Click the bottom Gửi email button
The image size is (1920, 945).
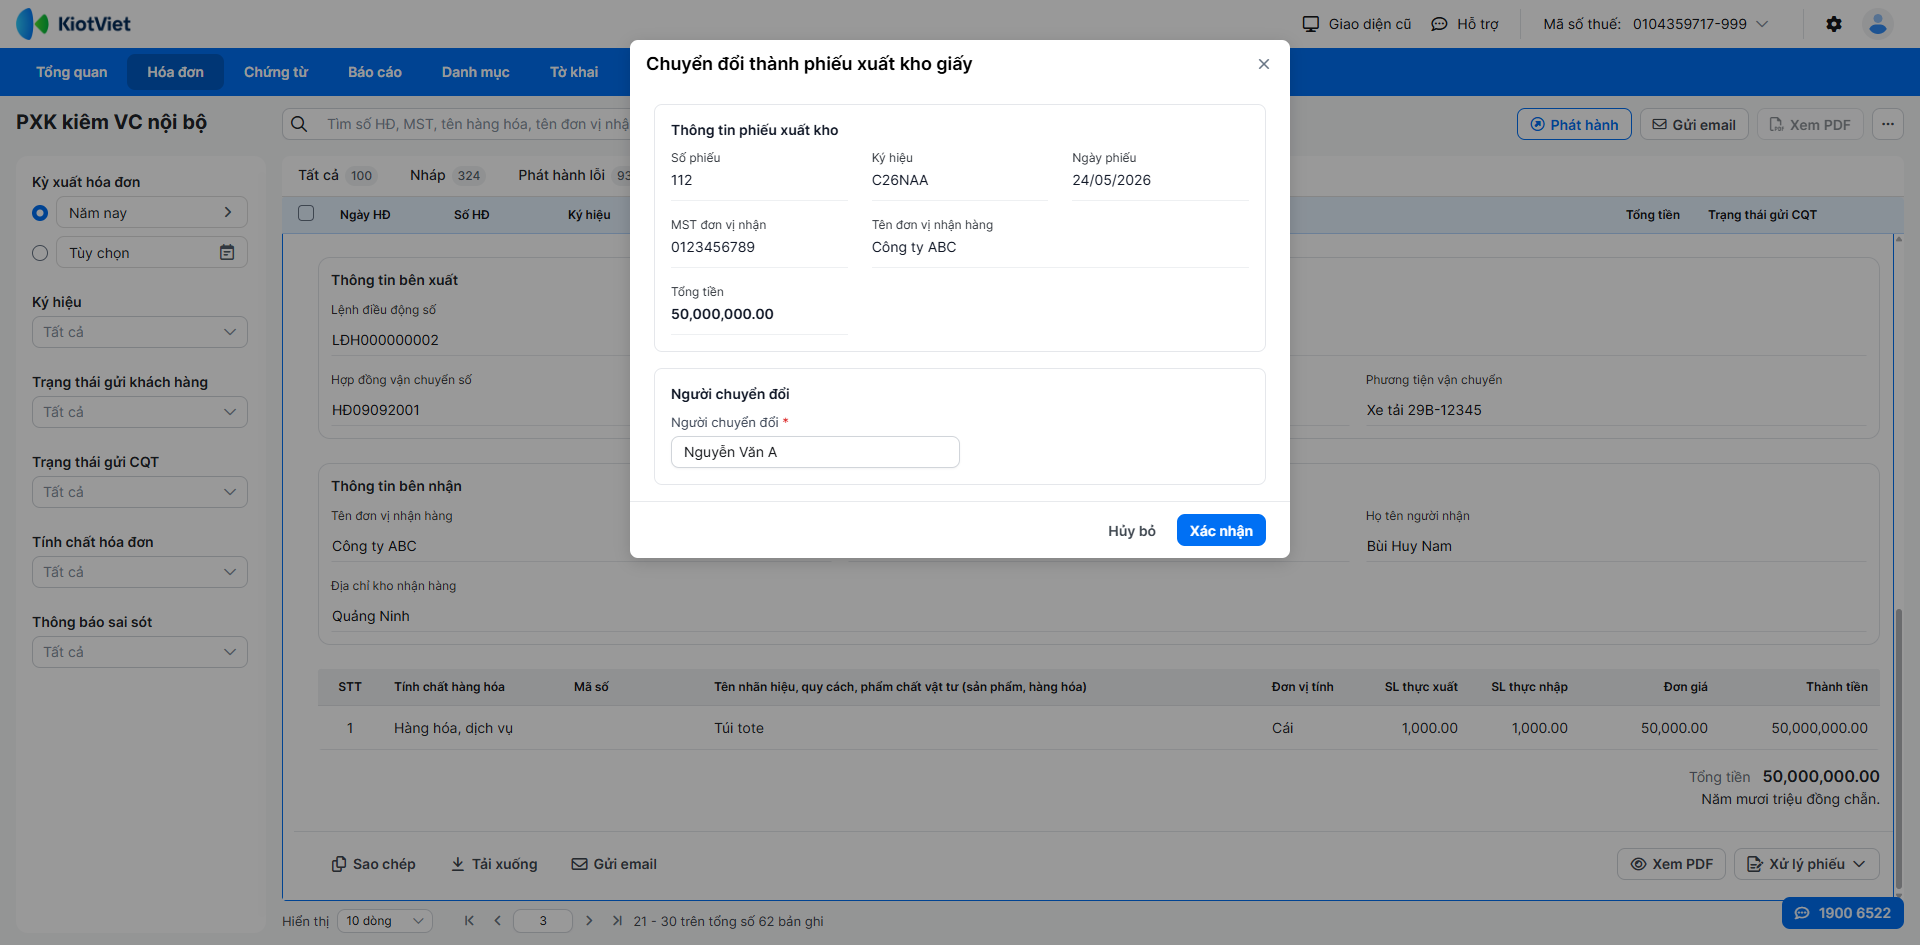point(614,864)
